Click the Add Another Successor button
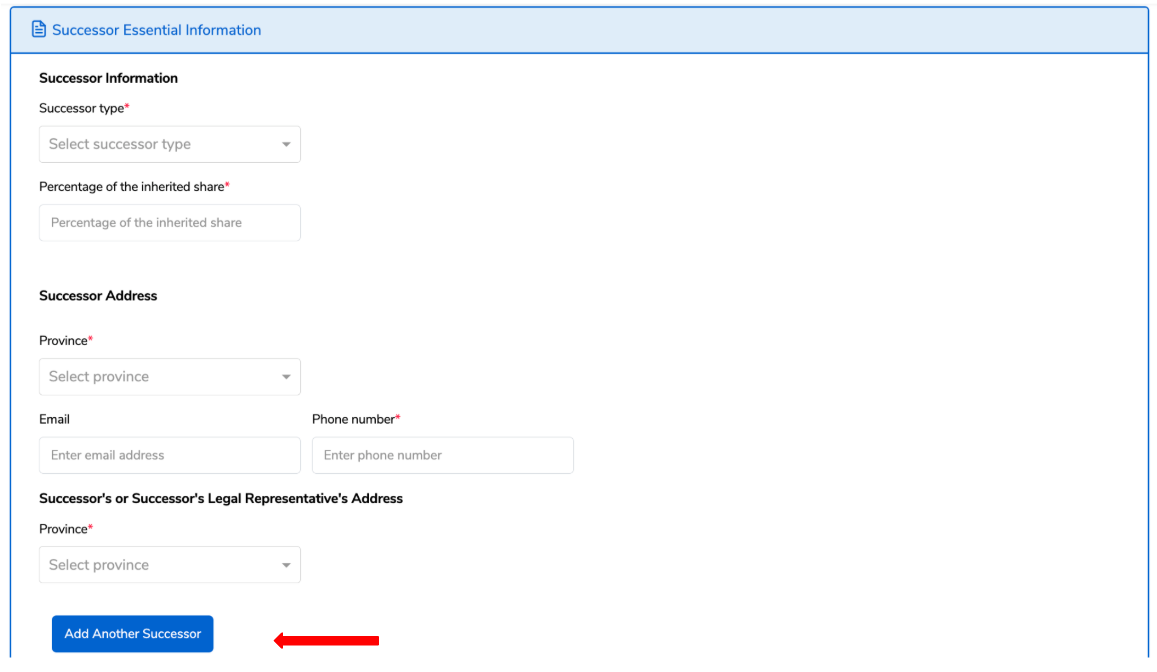Screen dimensions: 1157x672 click(133, 634)
